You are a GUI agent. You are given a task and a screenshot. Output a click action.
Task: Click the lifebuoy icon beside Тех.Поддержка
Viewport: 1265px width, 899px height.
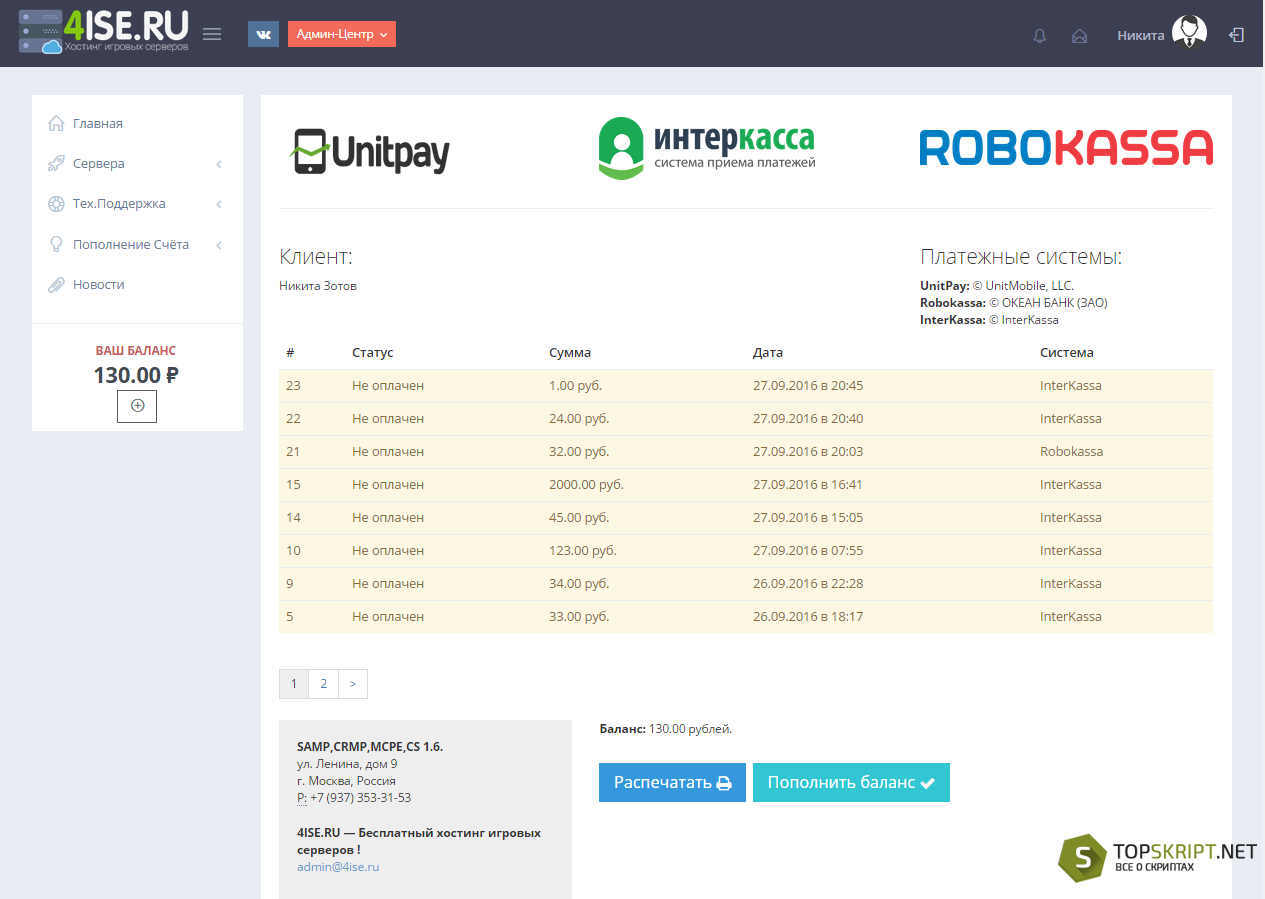coord(56,204)
